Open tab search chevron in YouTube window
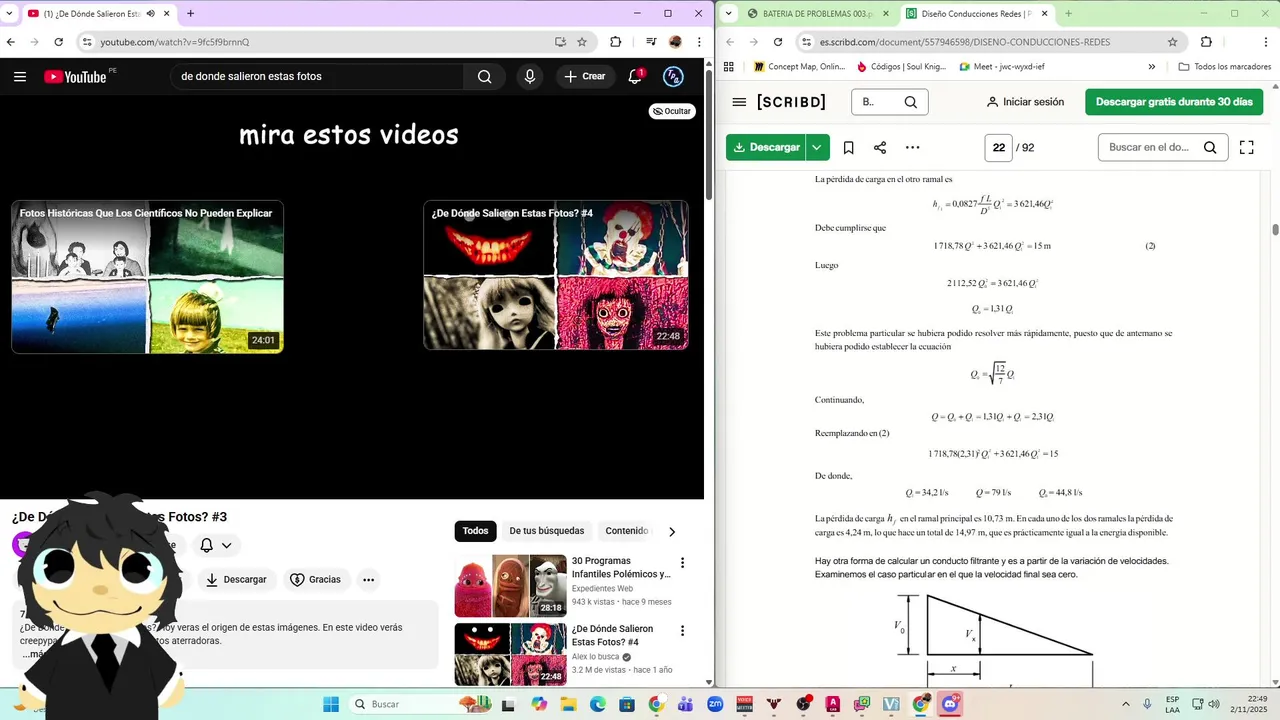 (x=9, y=14)
